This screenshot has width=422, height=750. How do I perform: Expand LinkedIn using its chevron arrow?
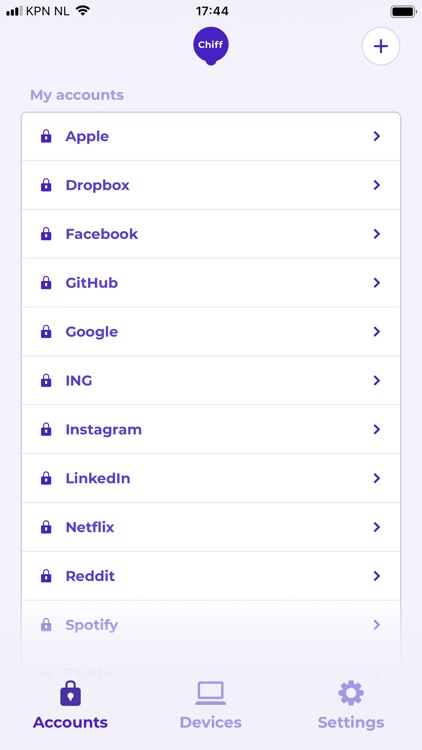coord(377,478)
